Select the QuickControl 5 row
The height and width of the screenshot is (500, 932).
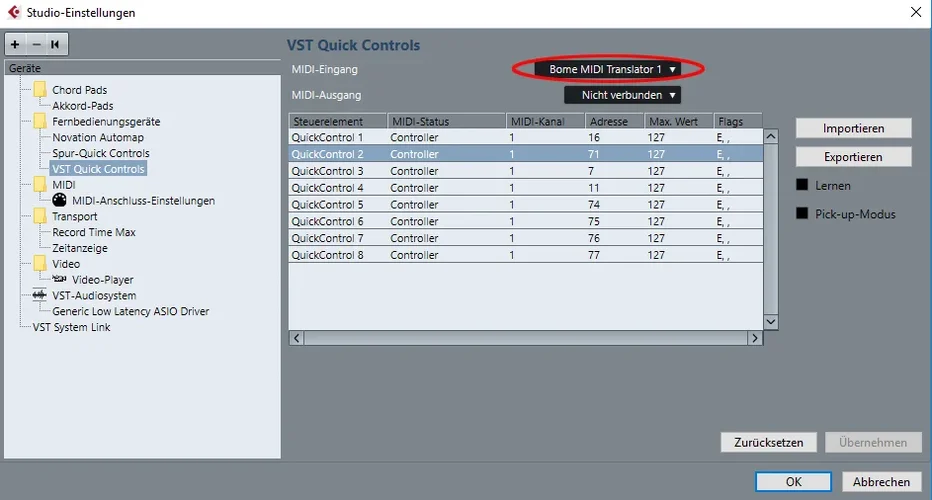tap(525, 205)
